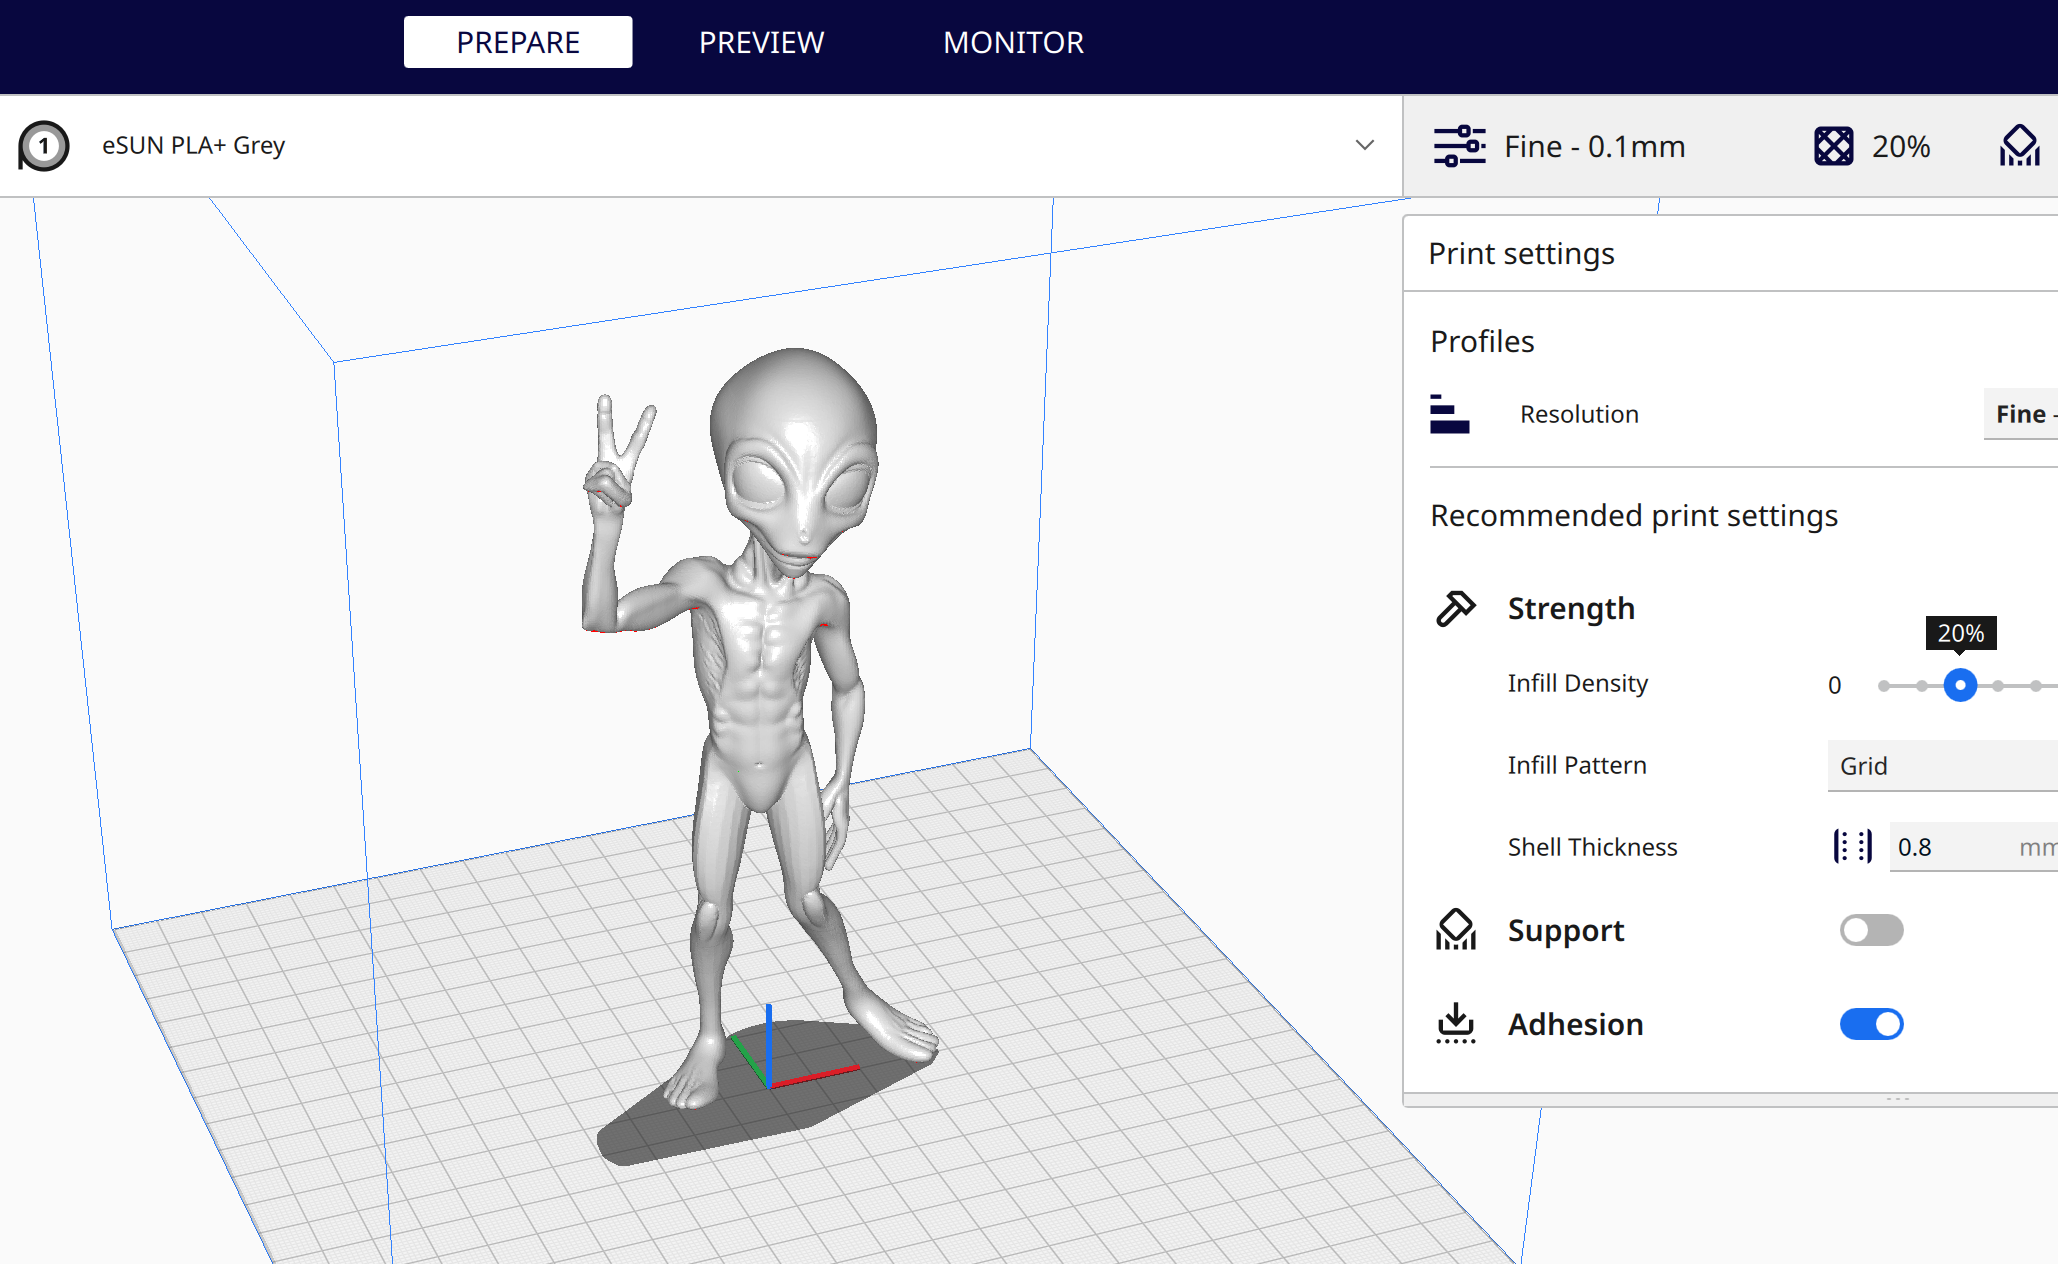Click the Adhesion section icon
The width and height of the screenshot is (2058, 1264).
pos(1455,1024)
